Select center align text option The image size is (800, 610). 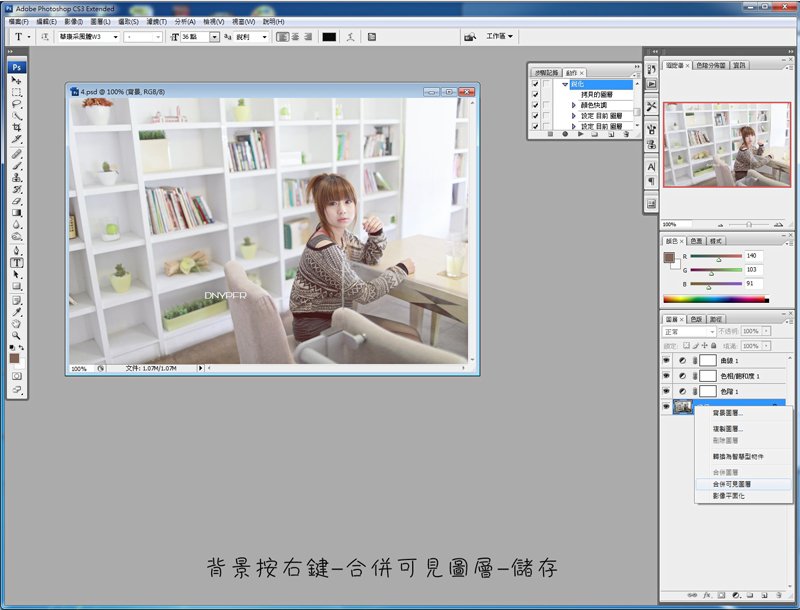[x=295, y=37]
